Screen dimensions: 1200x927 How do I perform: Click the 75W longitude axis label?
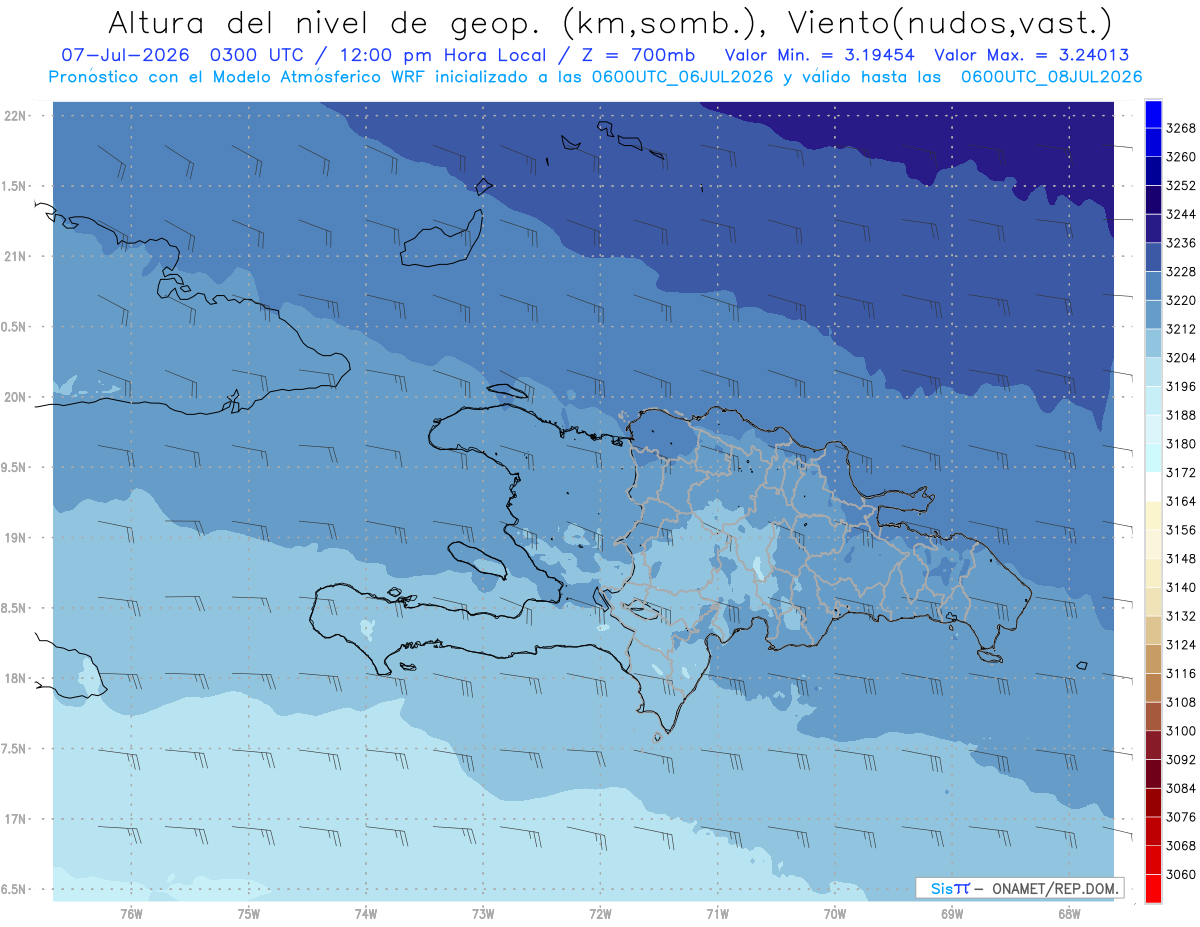point(249,914)
